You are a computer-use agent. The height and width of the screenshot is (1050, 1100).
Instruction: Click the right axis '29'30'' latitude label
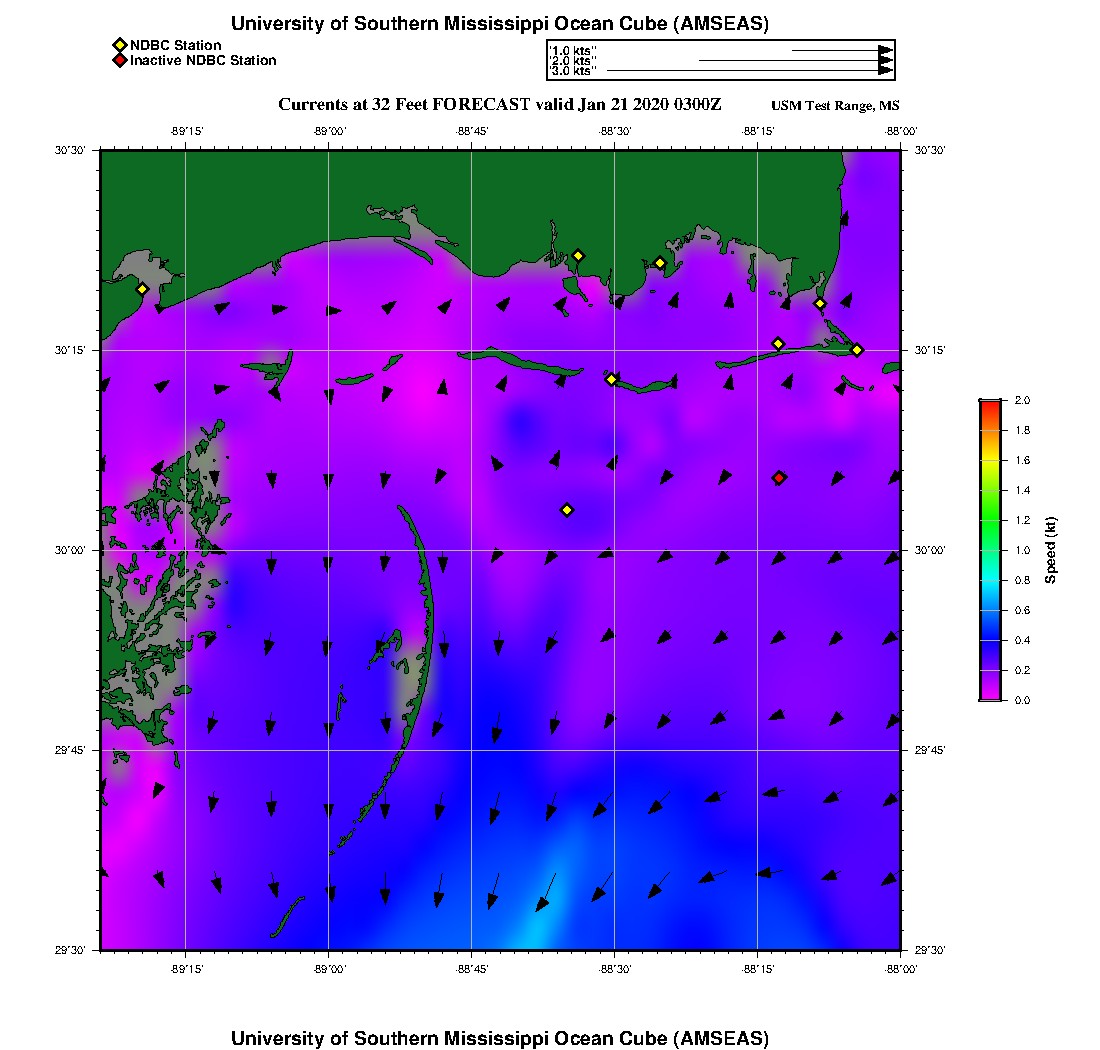coord(929,950)
